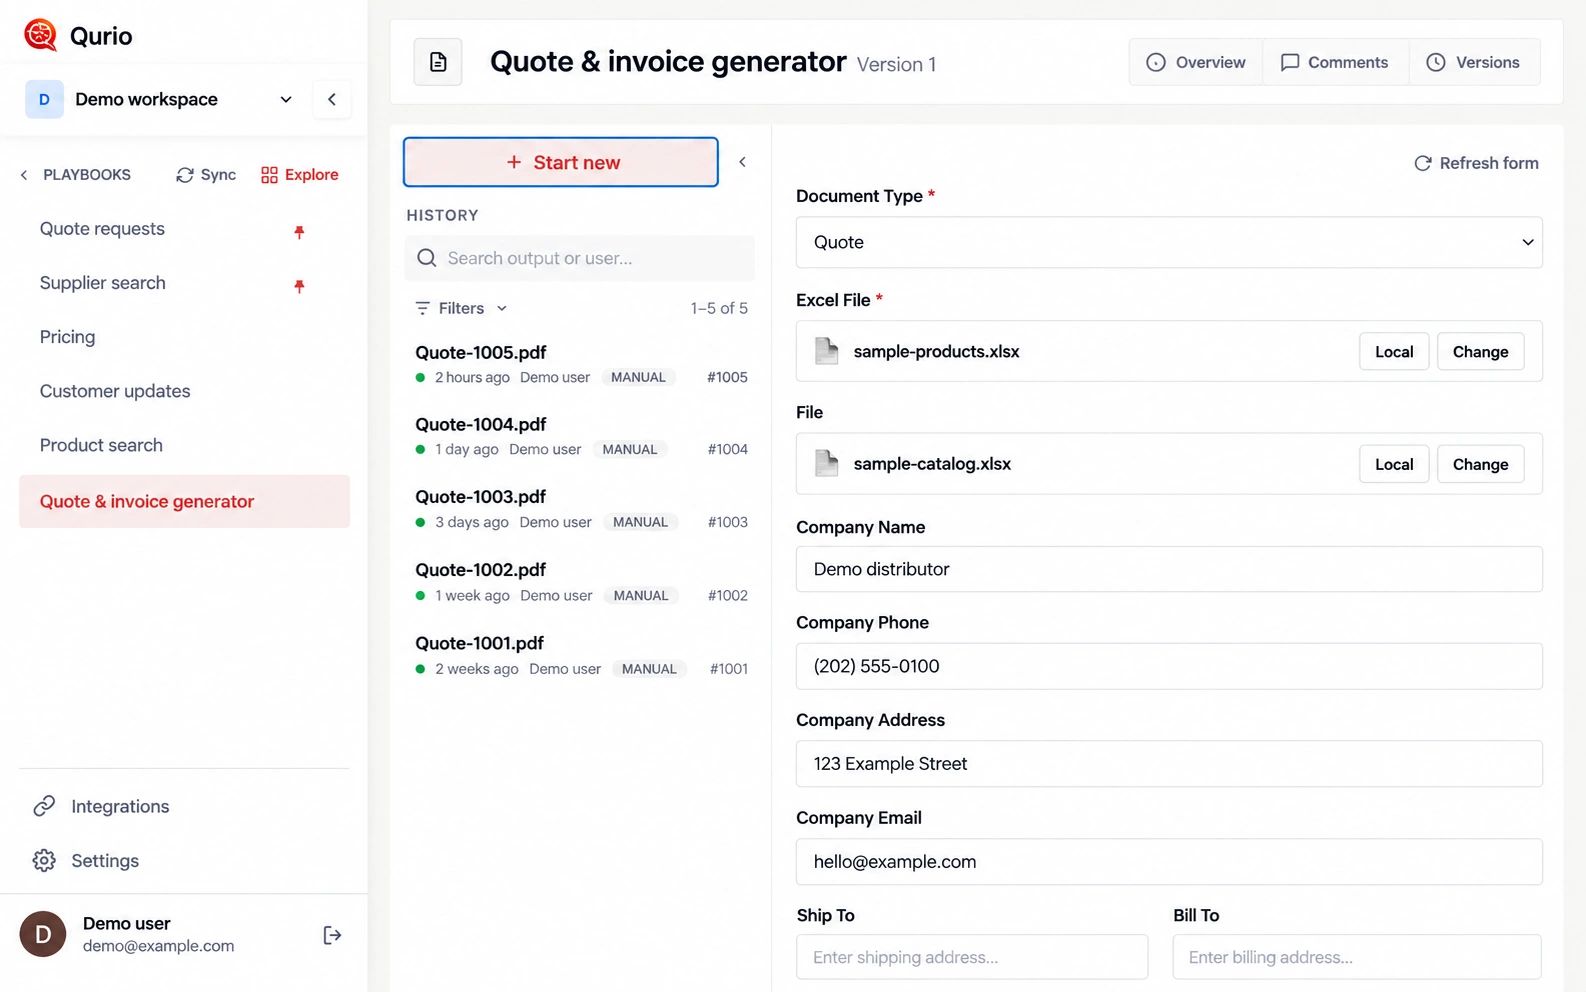Focus the Search output or user field

(580, 258)
